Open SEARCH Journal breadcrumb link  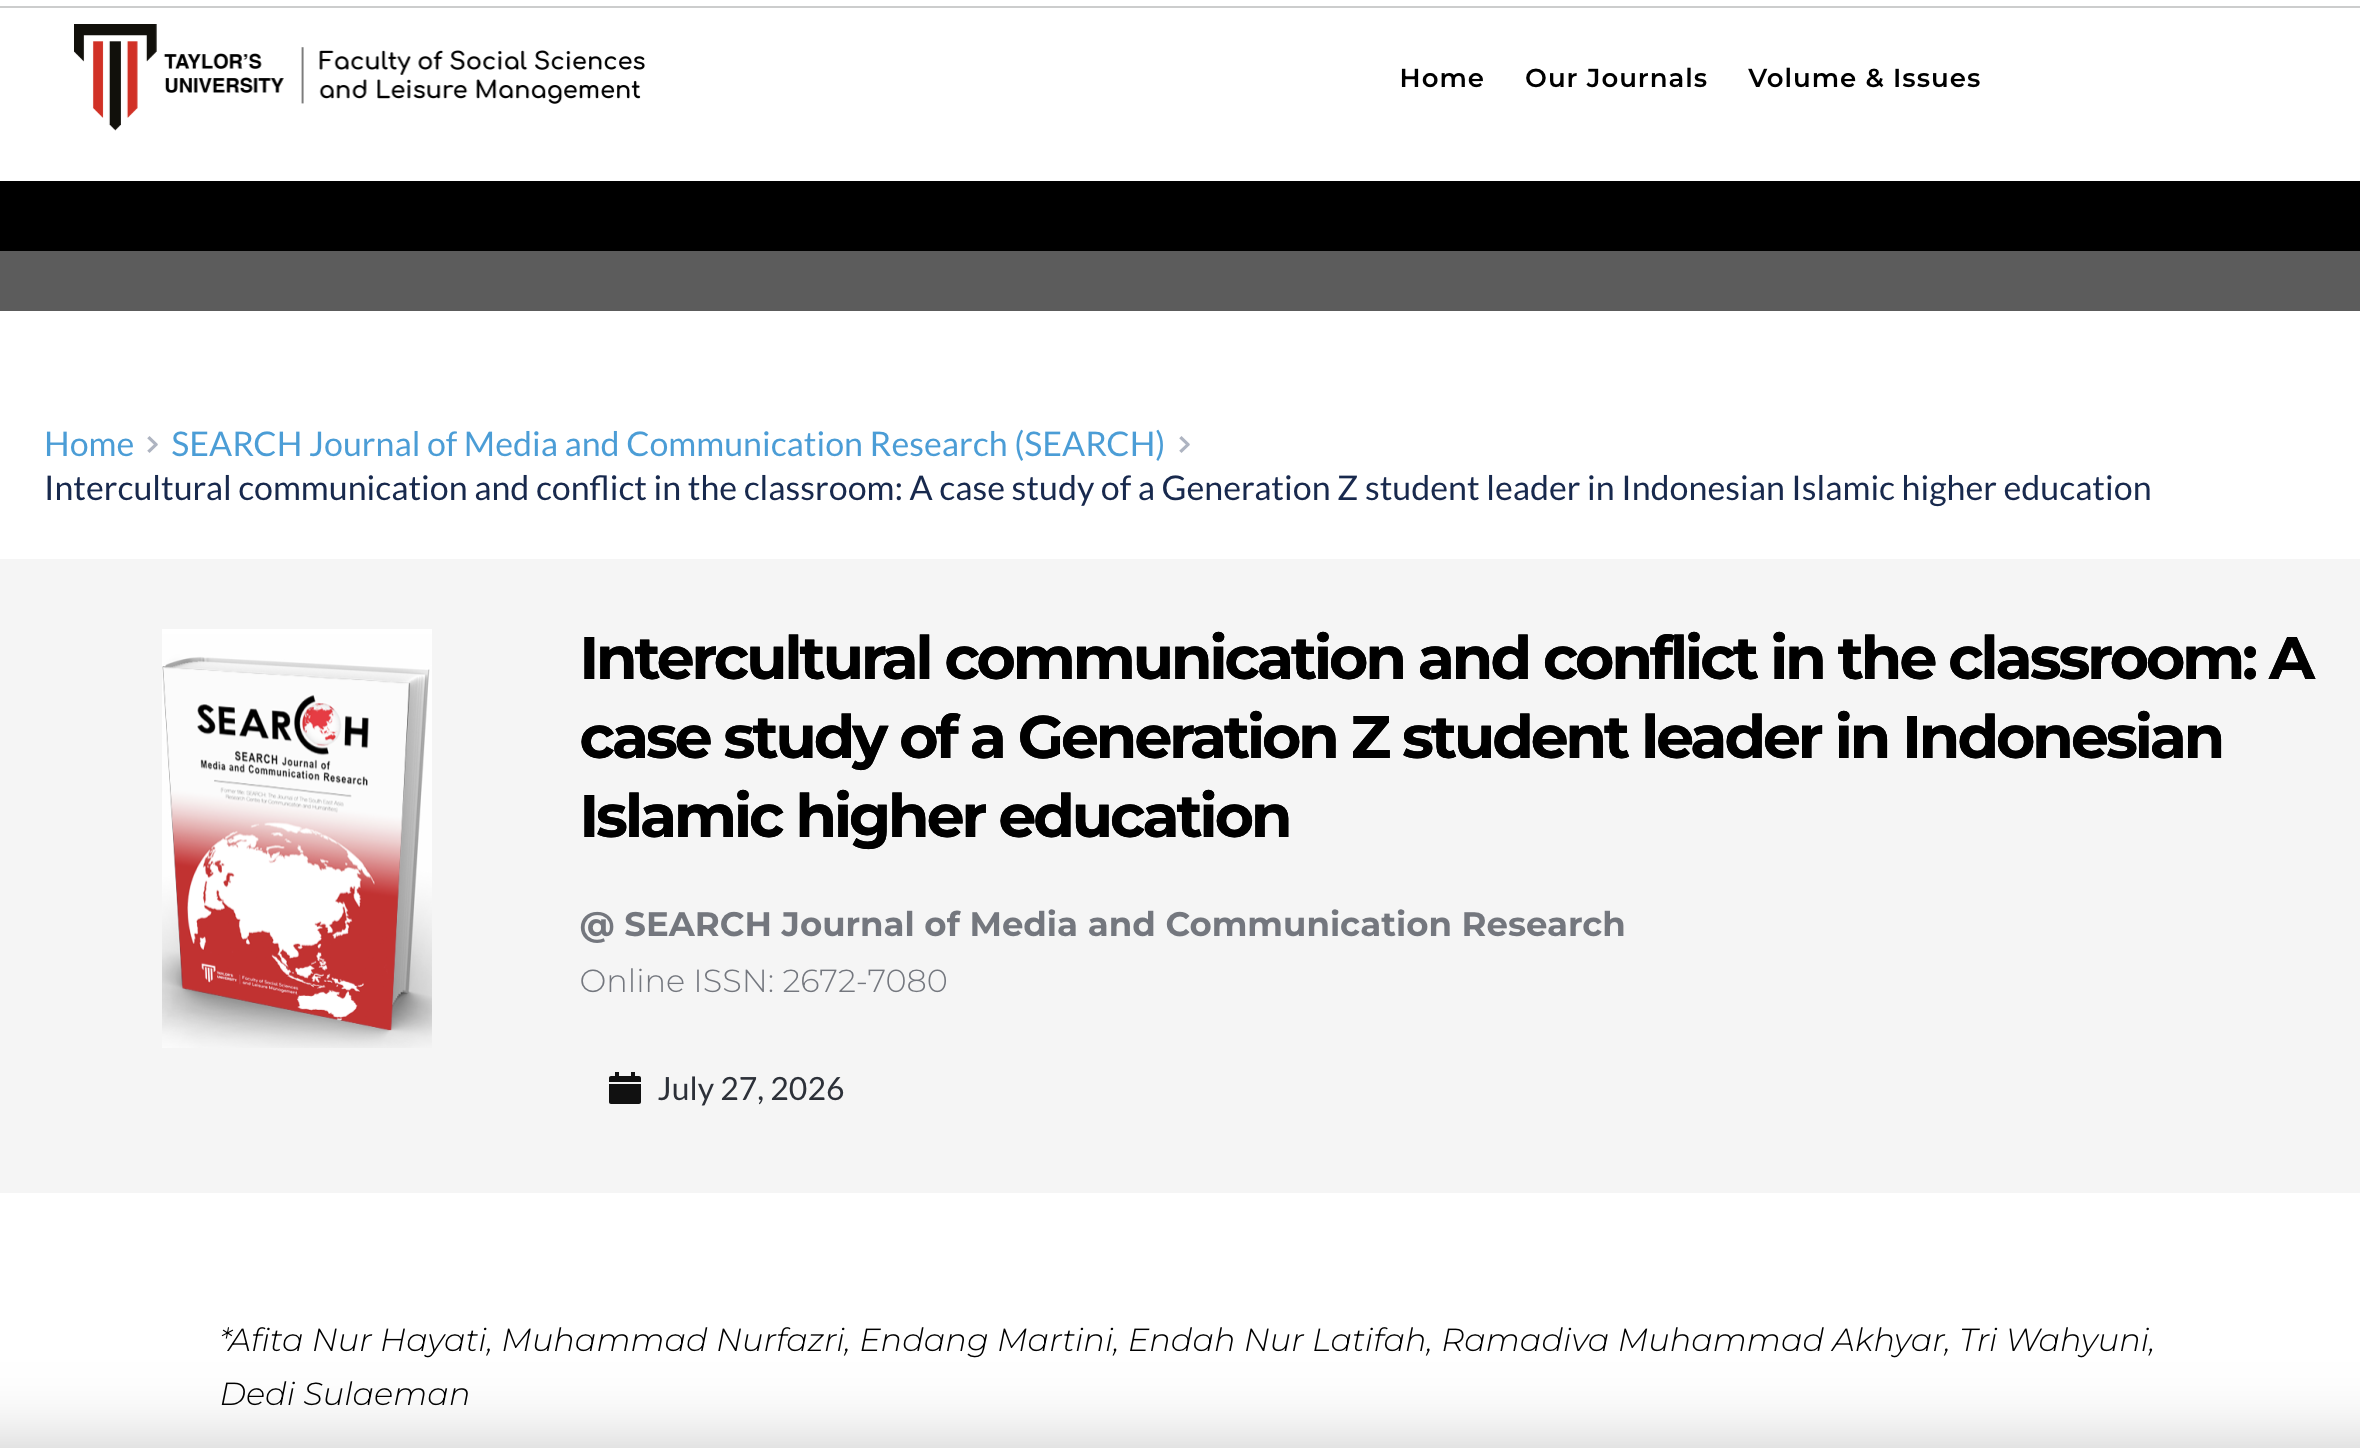pyautogui.click(x=668, y=443)
